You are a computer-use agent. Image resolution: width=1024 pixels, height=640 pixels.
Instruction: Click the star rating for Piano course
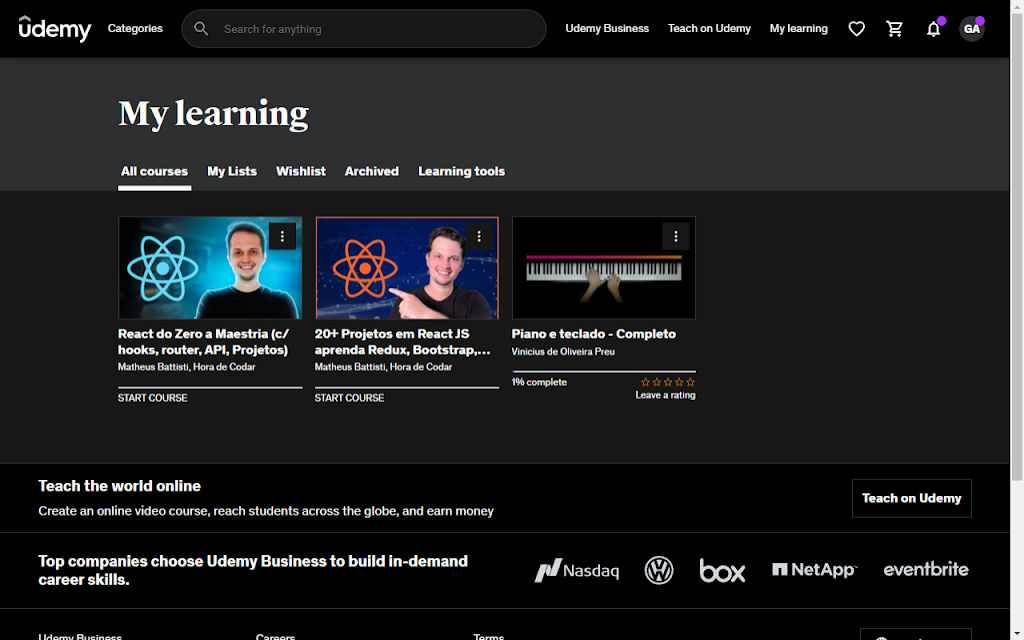[667, 382]
